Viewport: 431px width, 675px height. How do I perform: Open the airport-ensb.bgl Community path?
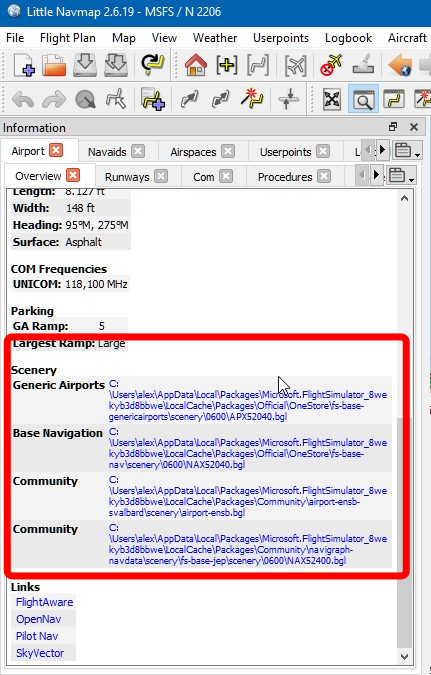coord(248,496)
